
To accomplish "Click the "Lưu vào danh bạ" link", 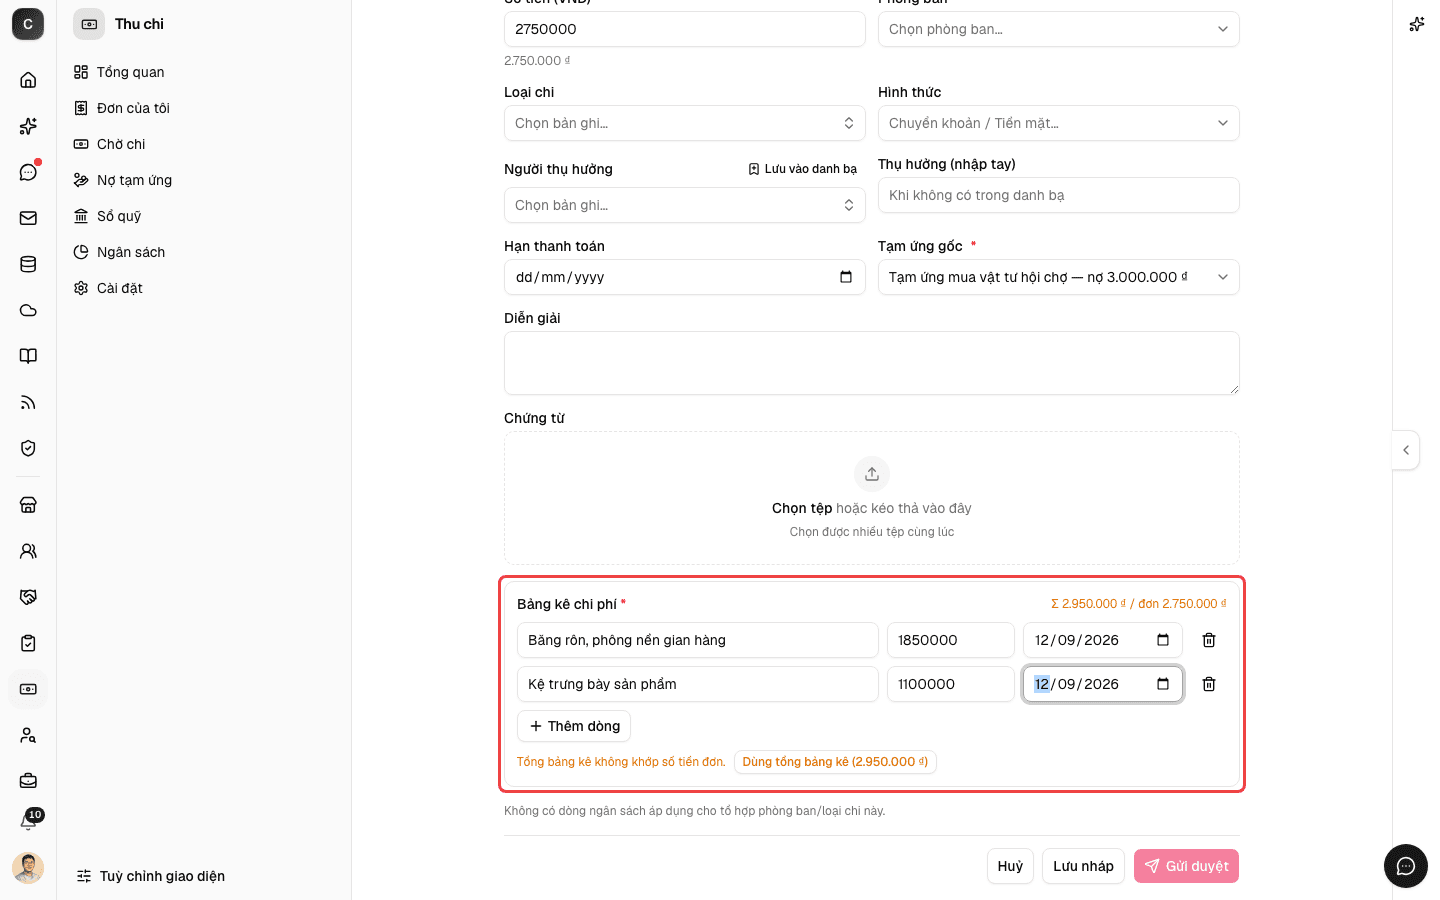I will click(802, 169).
